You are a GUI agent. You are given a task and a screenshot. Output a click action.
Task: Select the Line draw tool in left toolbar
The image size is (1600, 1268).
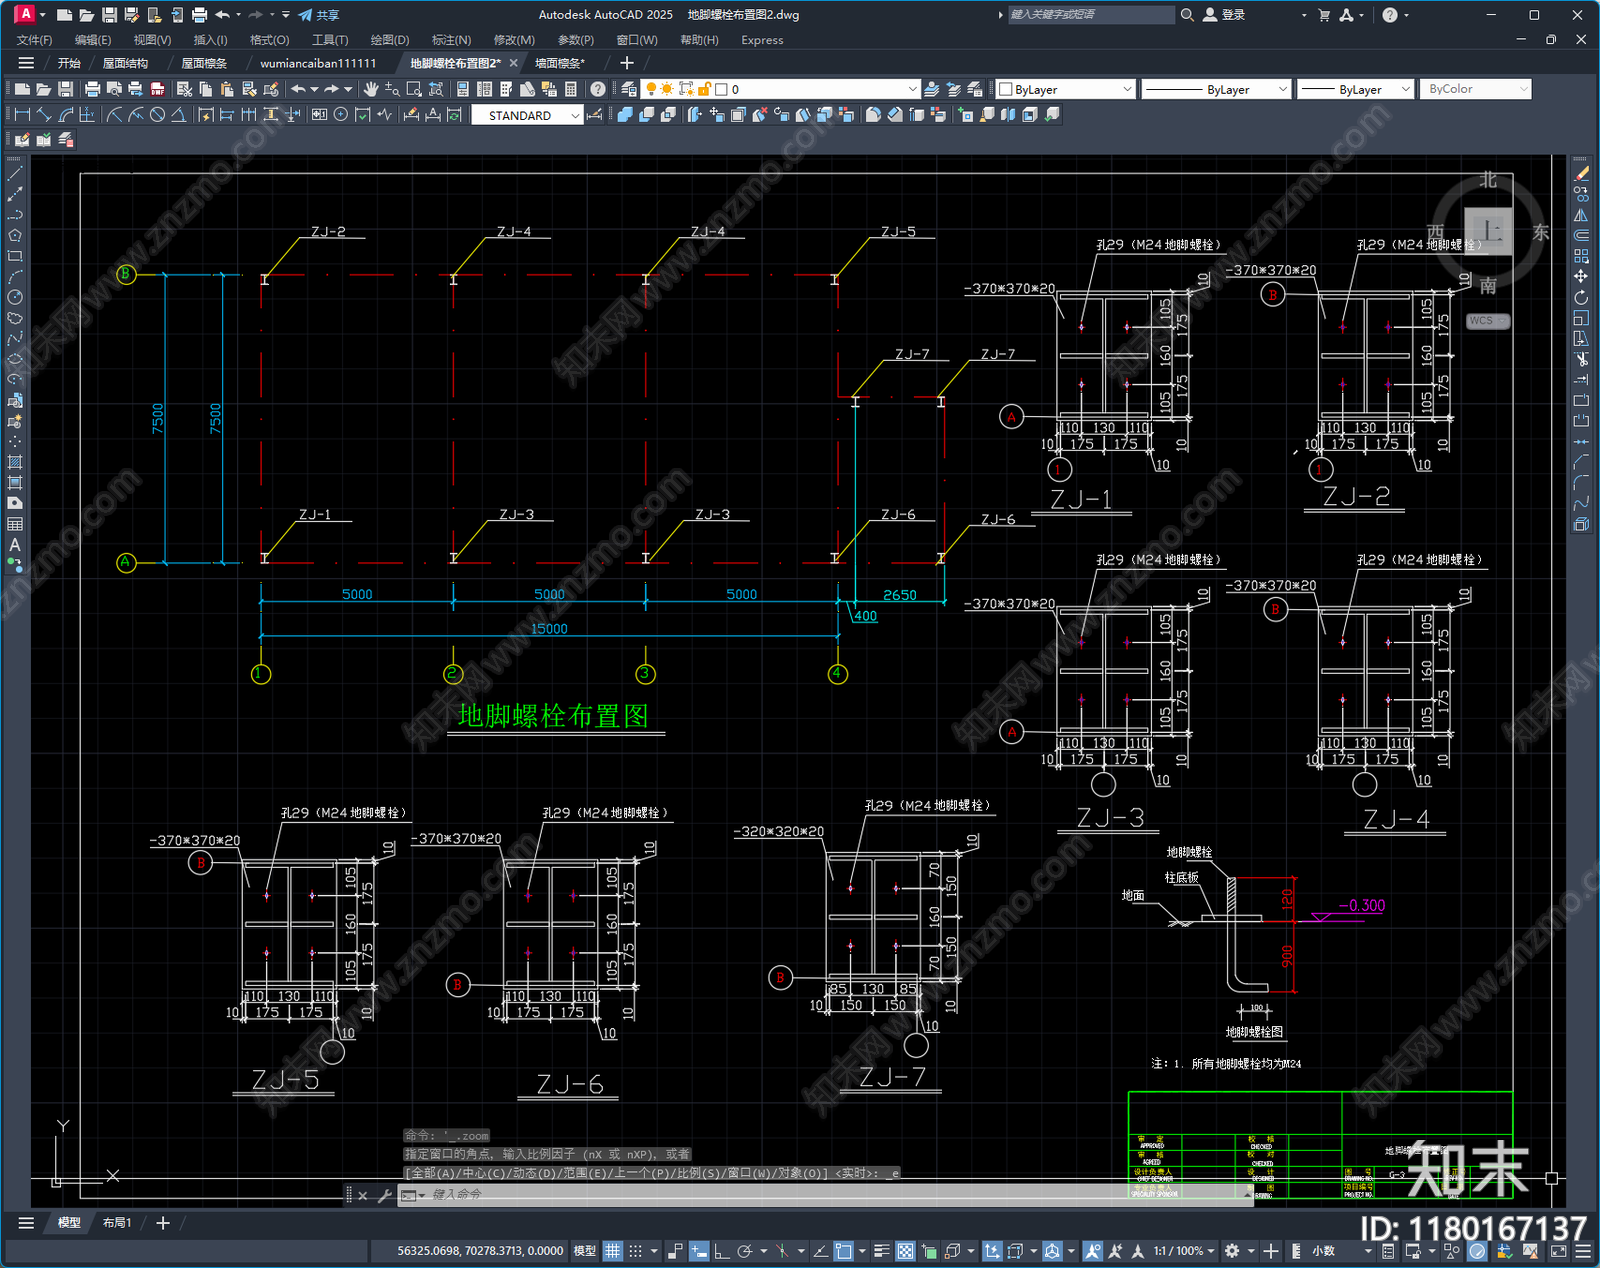coord(15,173)
